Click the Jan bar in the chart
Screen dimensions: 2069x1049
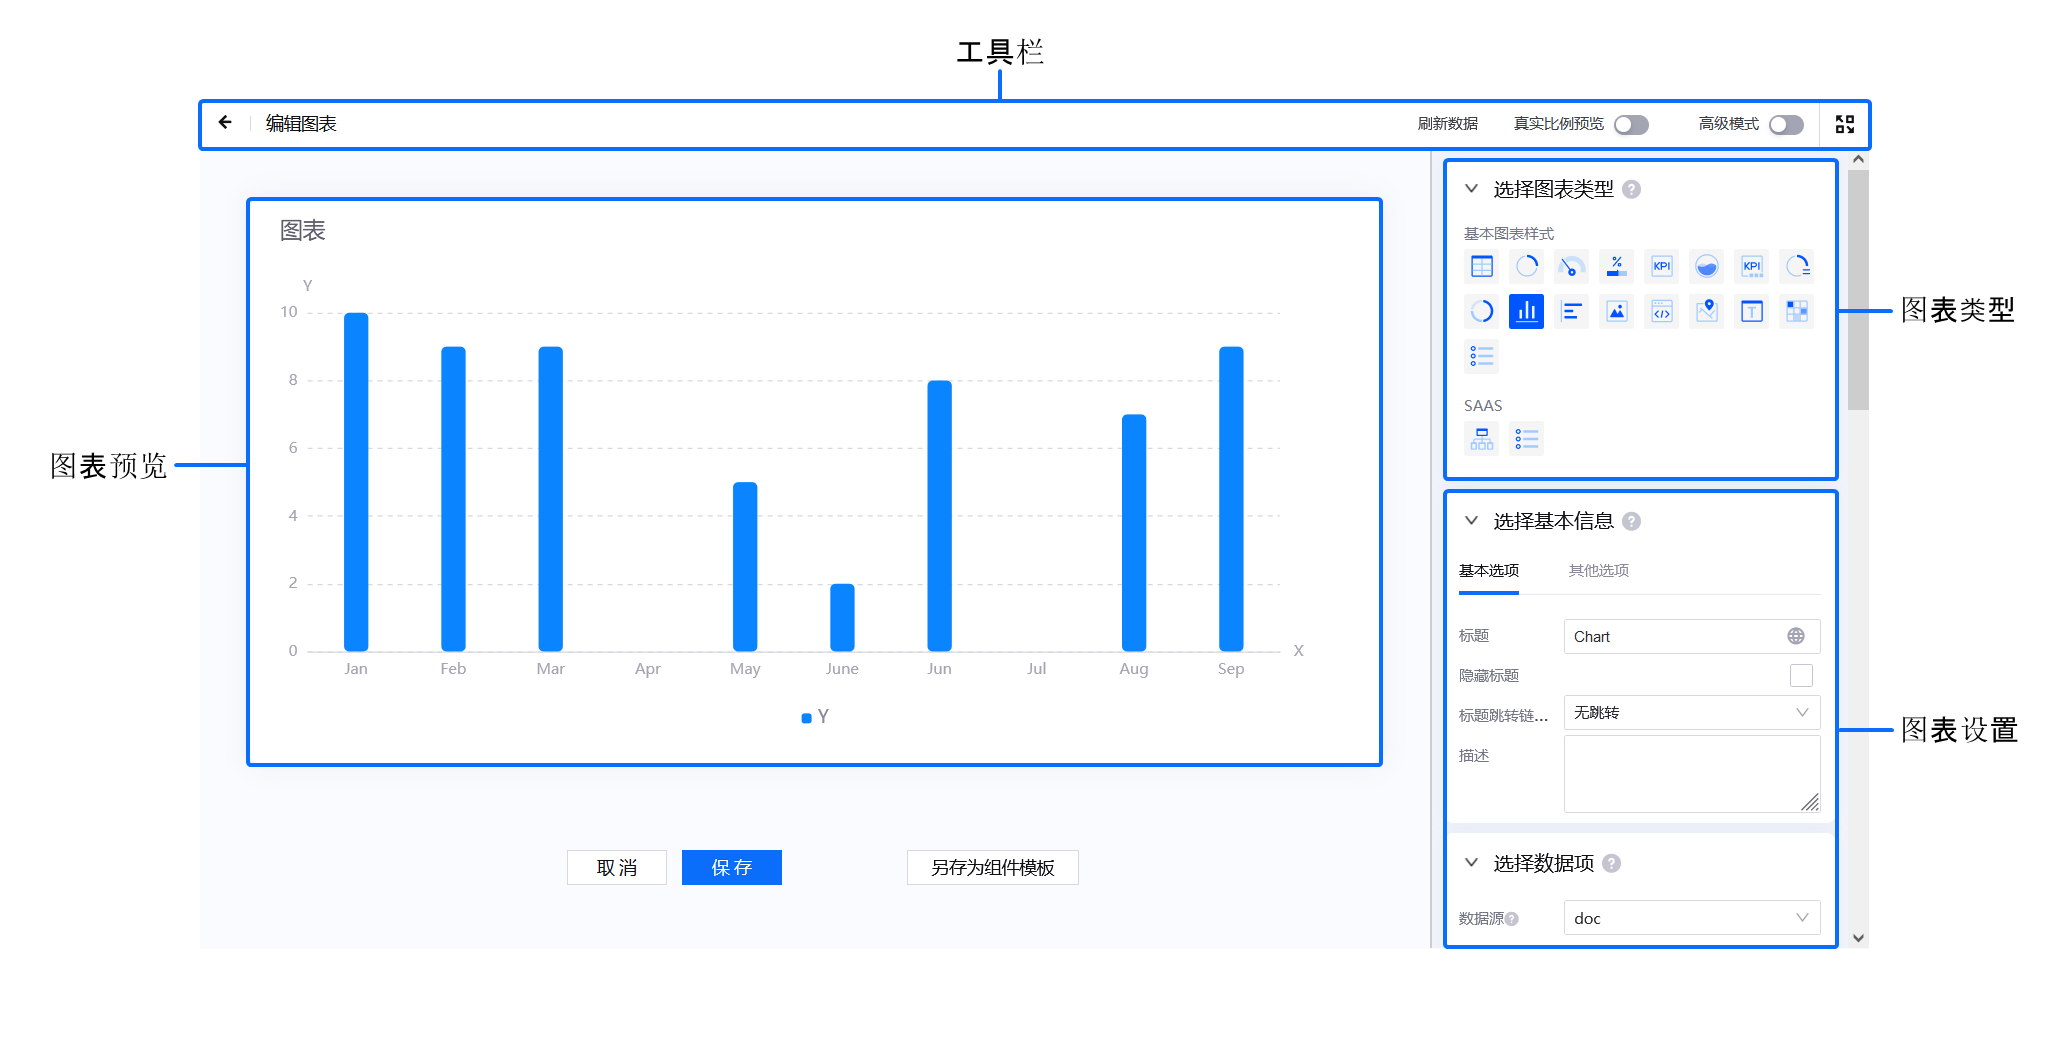[356, 482]
